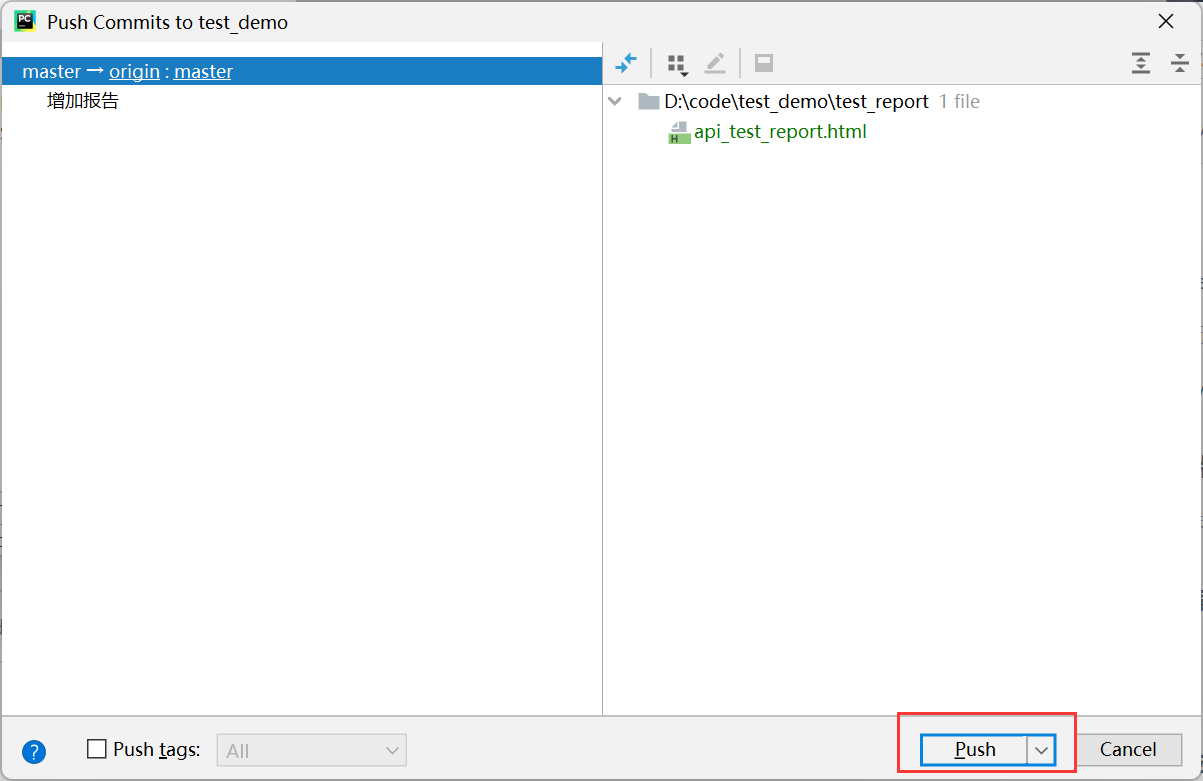Open the dropdown arrow next to Push
The width and height of the screenshot is (1203, 781).
pyautogui.click(x=1041, y=750)
